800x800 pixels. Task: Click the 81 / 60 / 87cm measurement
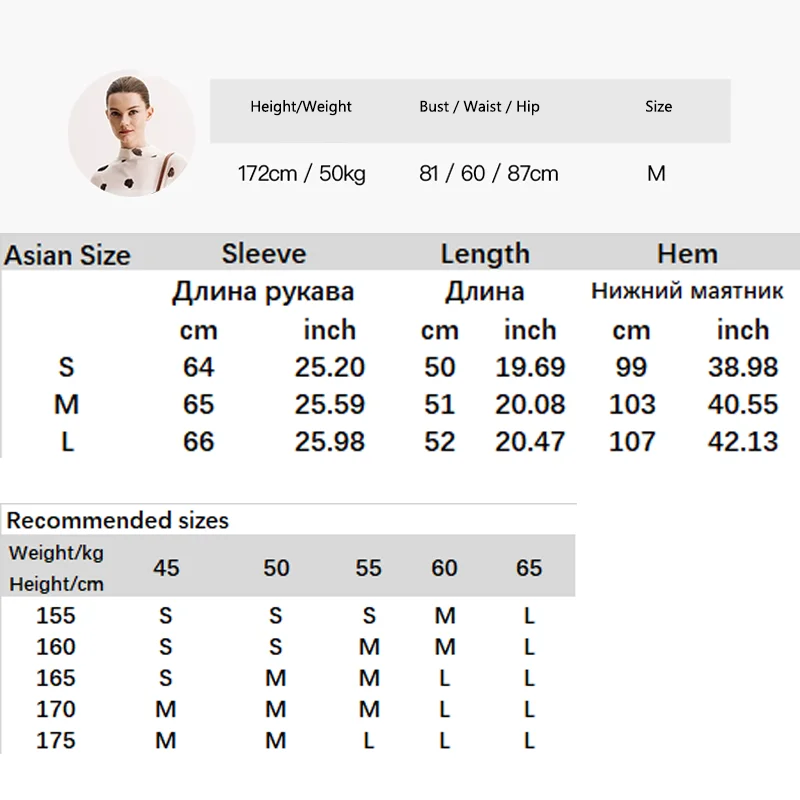pyautogui.click(x=488, y=174)
